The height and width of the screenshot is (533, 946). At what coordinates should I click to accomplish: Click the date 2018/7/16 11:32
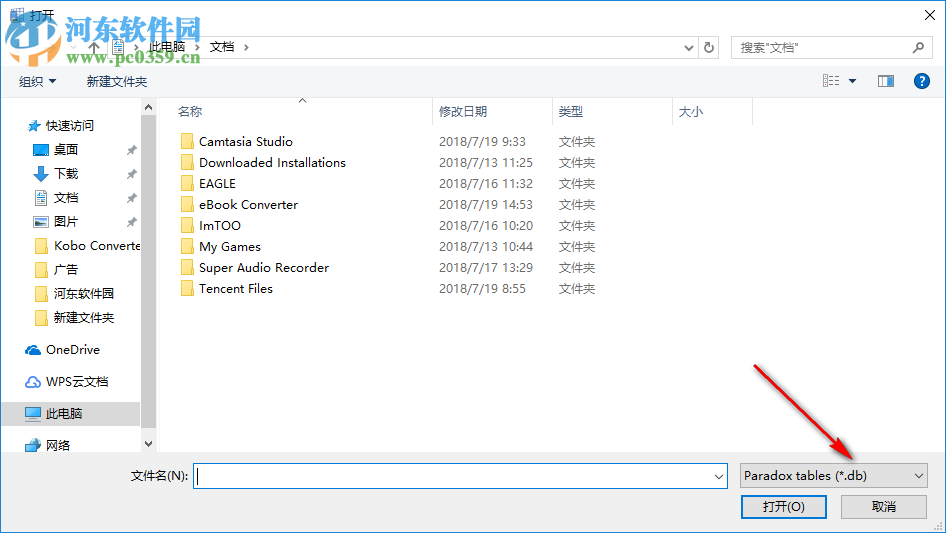coord(486,184)
